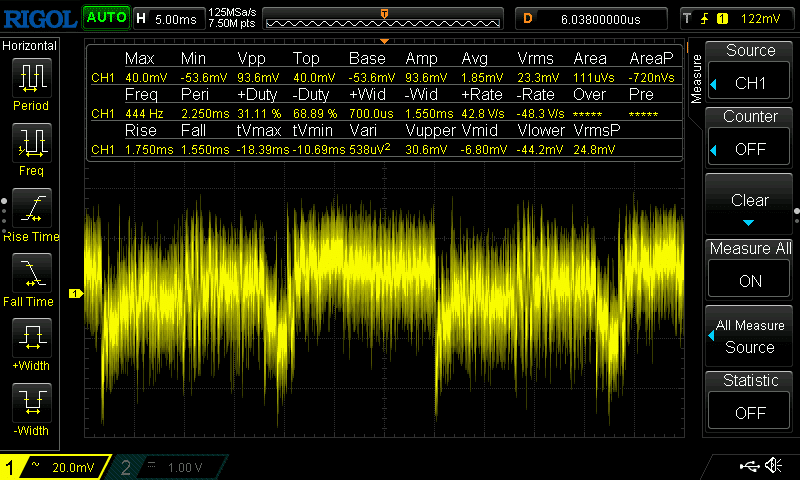Click the orange trigger position marker

[384, 12]
